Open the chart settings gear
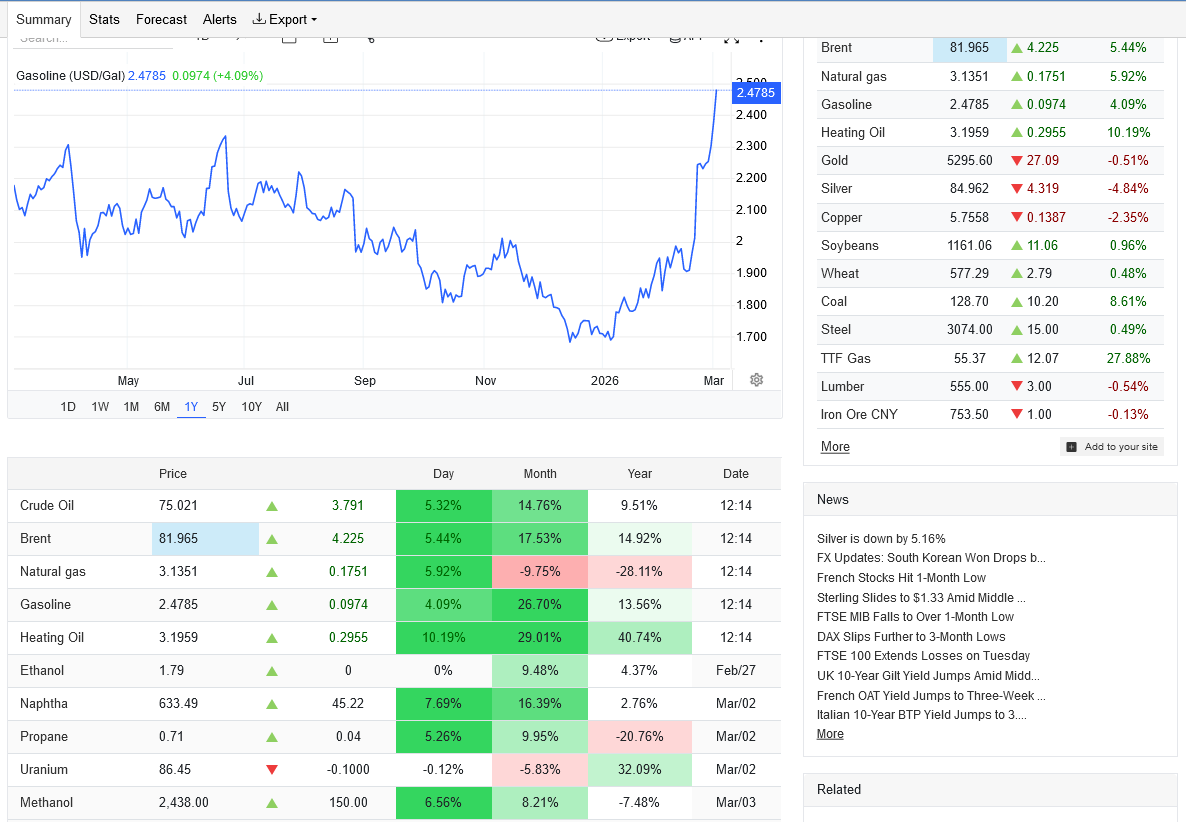This screenshot has width=1186, height=822. click(757, 380)
